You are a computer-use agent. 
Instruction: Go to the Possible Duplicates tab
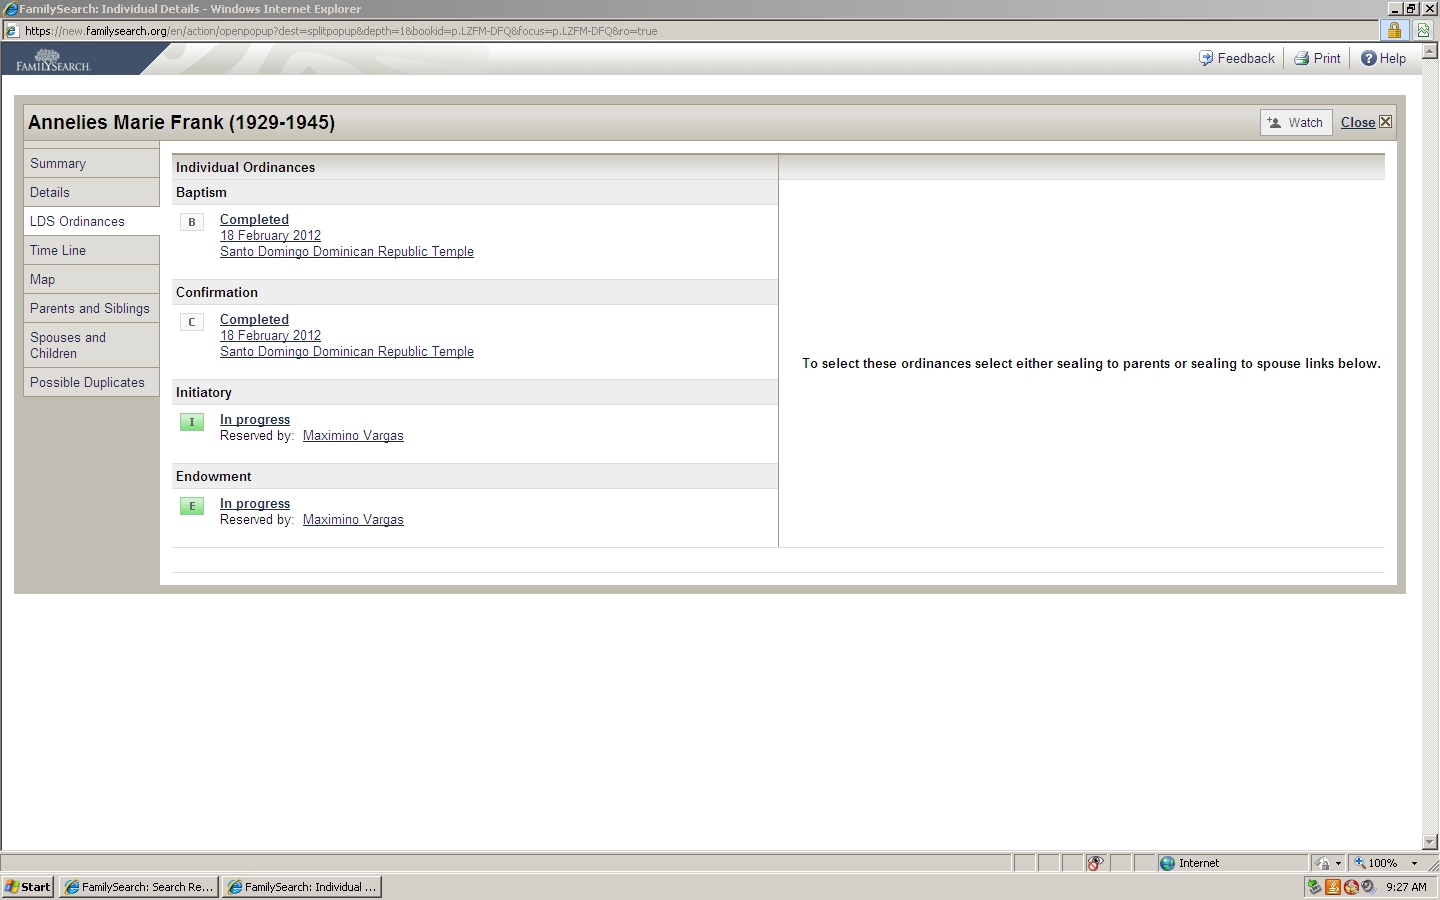click(x=91, y=382)
